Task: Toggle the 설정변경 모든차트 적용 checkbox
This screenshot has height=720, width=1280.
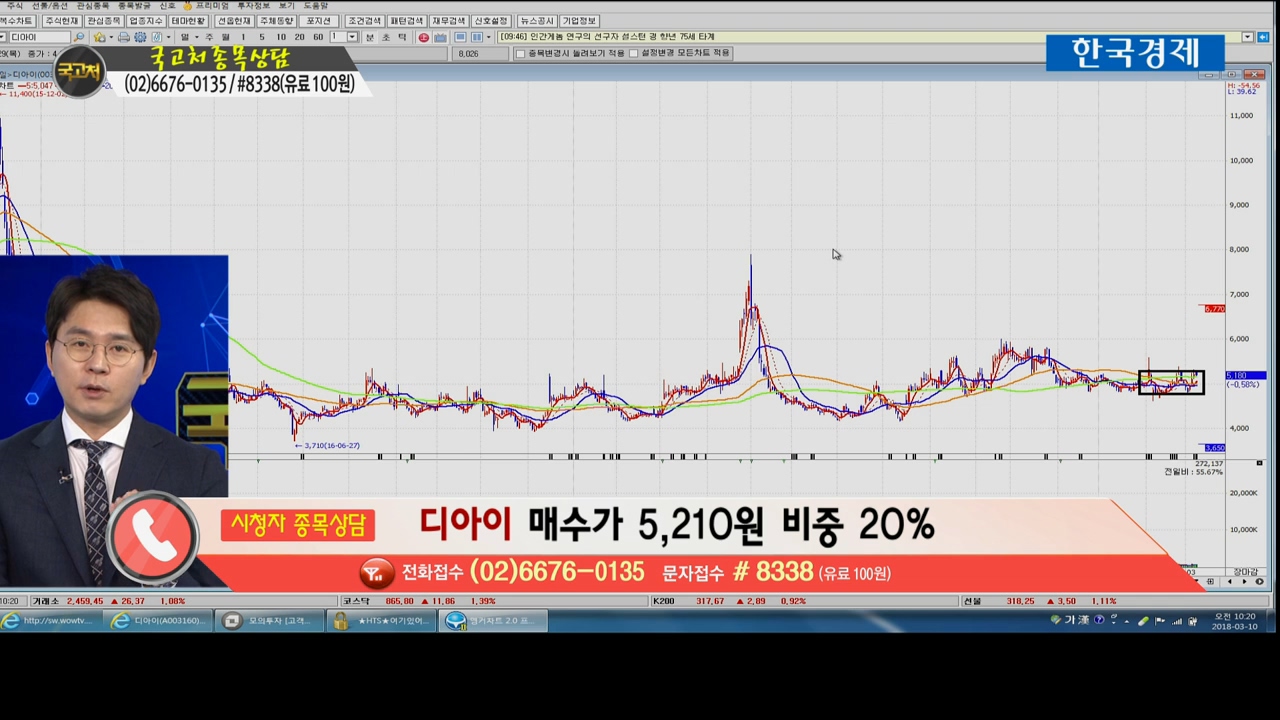Action: pyautogui.click(x=634, y=53)
